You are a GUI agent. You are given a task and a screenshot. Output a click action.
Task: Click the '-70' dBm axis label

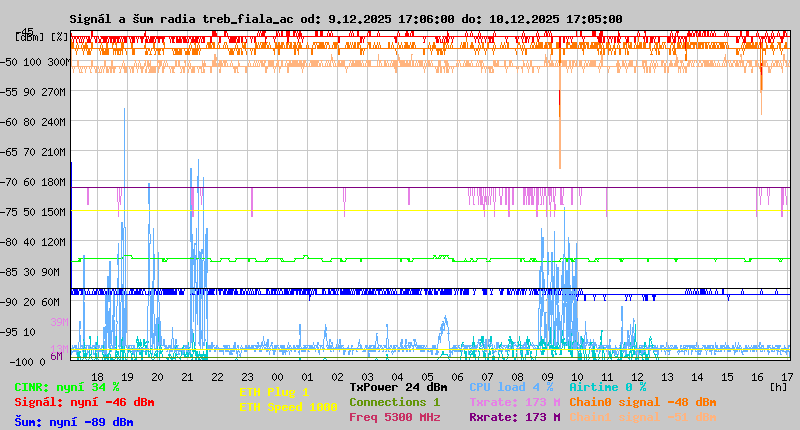pyautogui.click(x=9, y=182)
